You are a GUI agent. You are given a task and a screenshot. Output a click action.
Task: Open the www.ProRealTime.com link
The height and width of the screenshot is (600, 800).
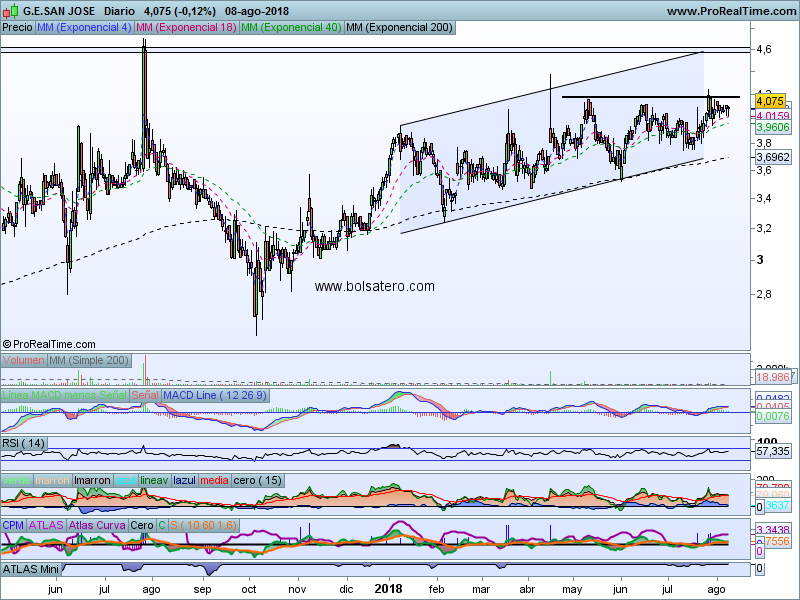click(730, 12)
